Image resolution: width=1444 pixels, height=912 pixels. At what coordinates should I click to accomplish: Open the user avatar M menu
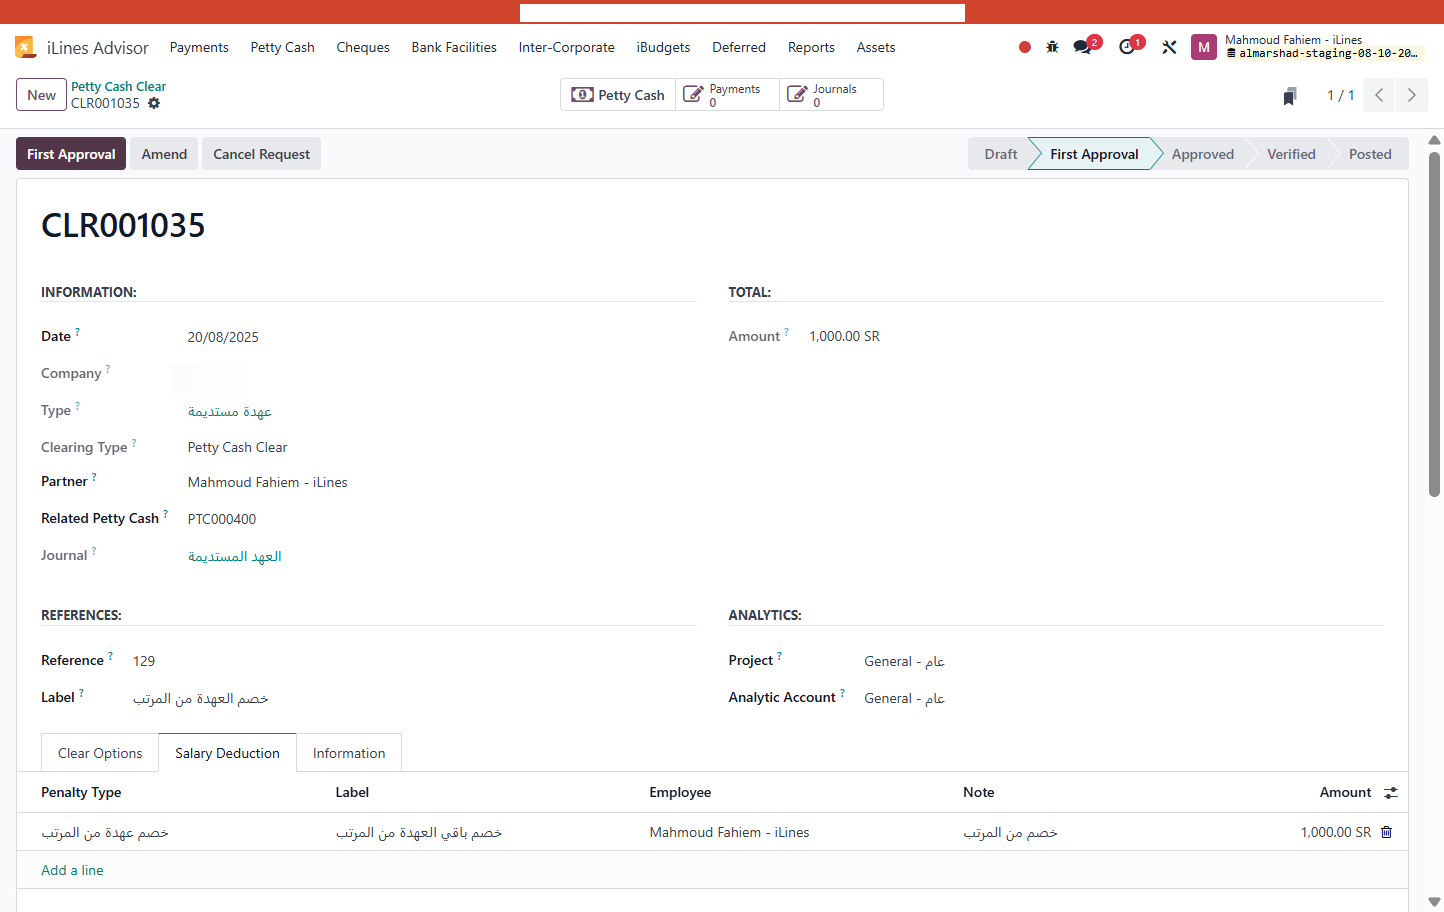pos(1204,47)
